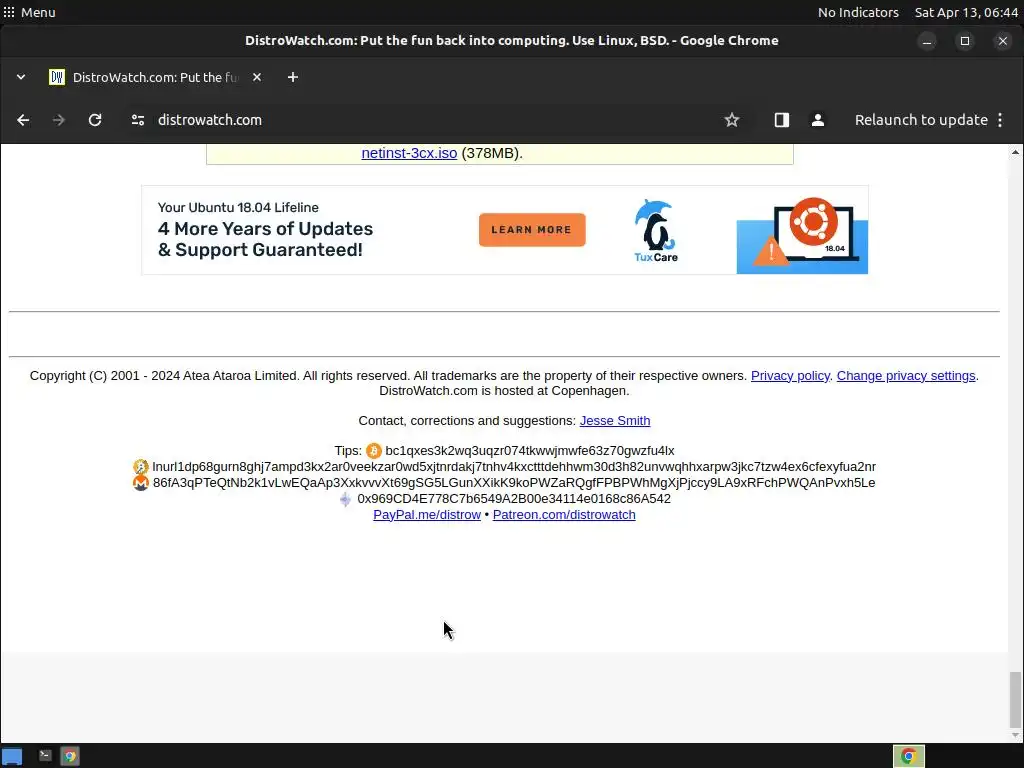Open the netinst-3cx.iso download link

coord(409,153)
